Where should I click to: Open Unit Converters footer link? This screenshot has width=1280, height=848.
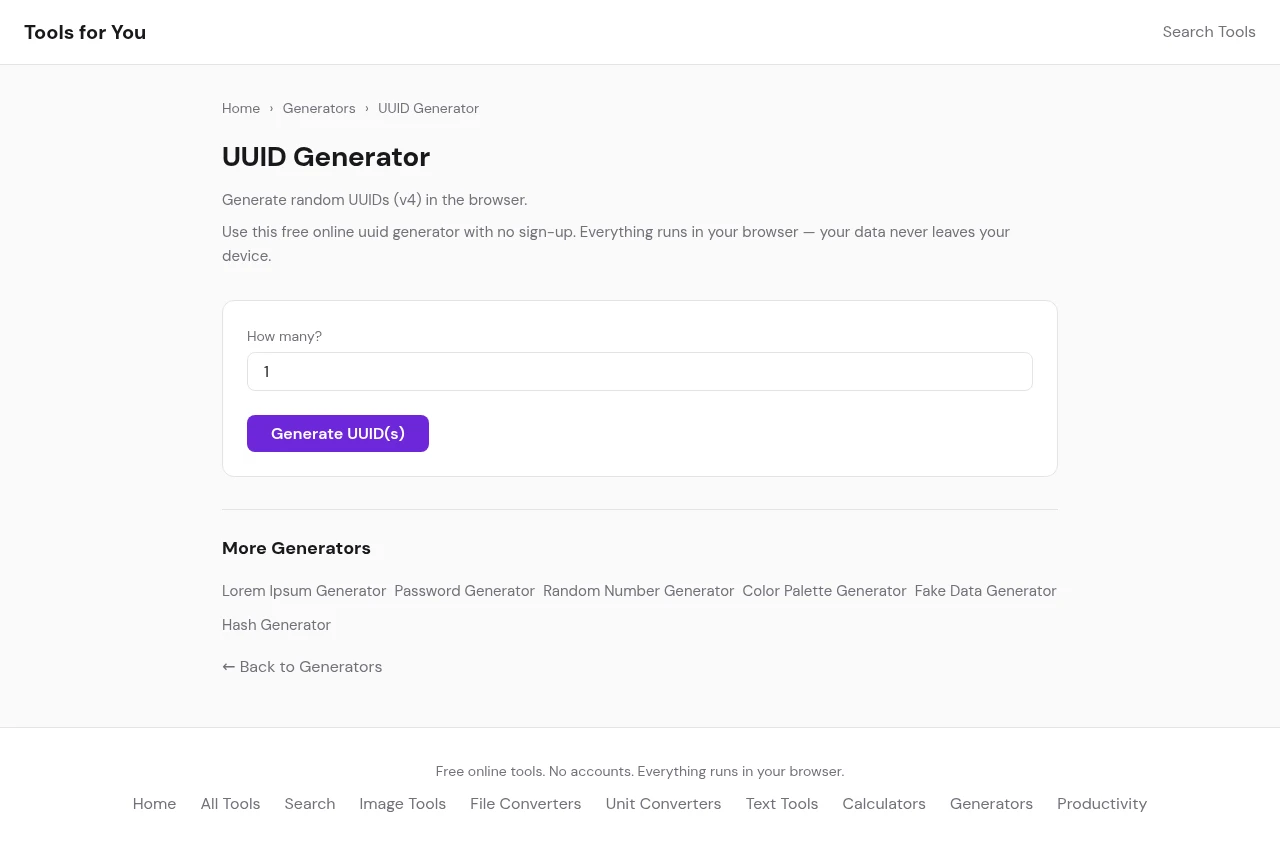[x=663, y=804]
